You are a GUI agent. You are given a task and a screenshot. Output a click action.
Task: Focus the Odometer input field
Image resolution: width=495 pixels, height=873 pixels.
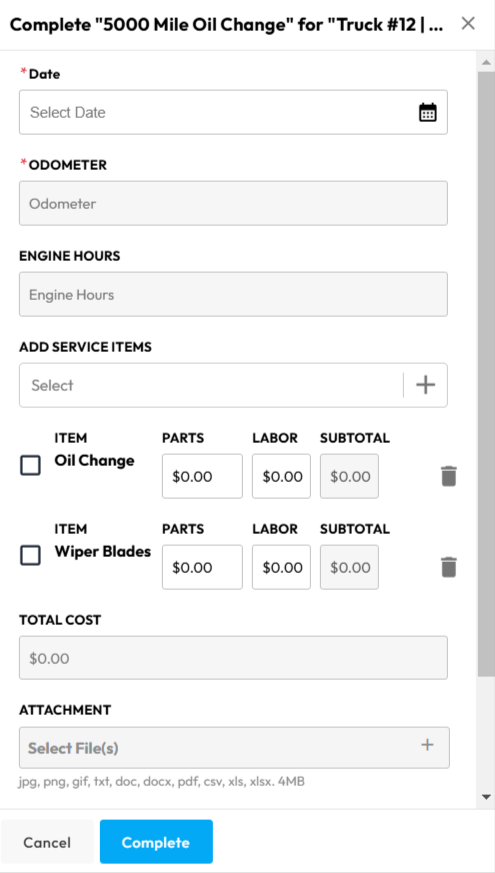click(x=233, y=203)
